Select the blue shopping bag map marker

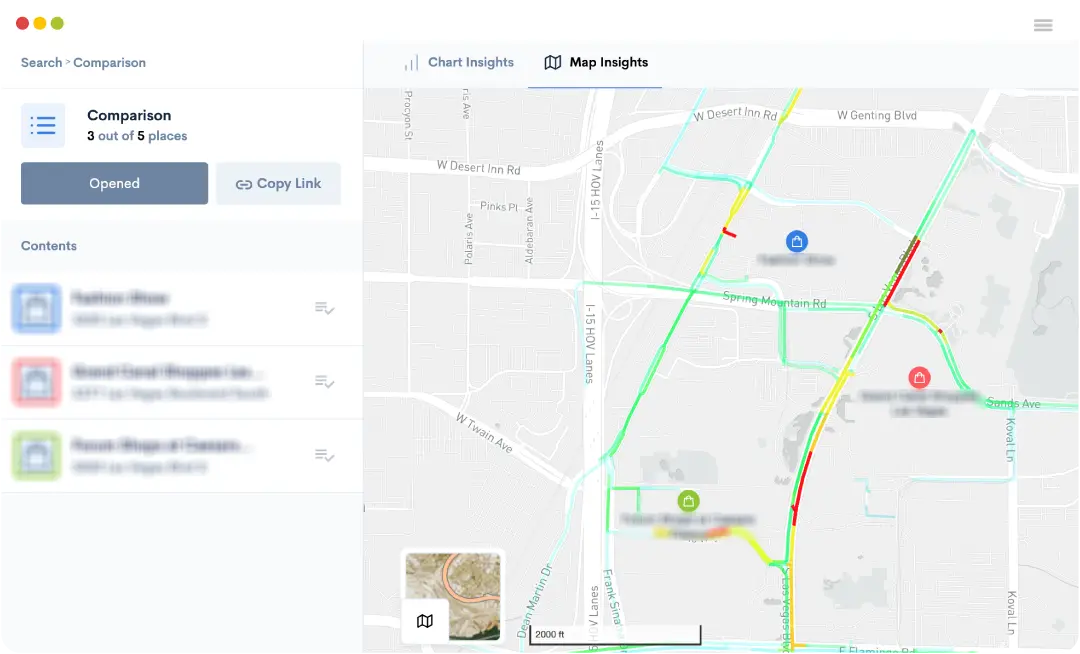[797, 242]
